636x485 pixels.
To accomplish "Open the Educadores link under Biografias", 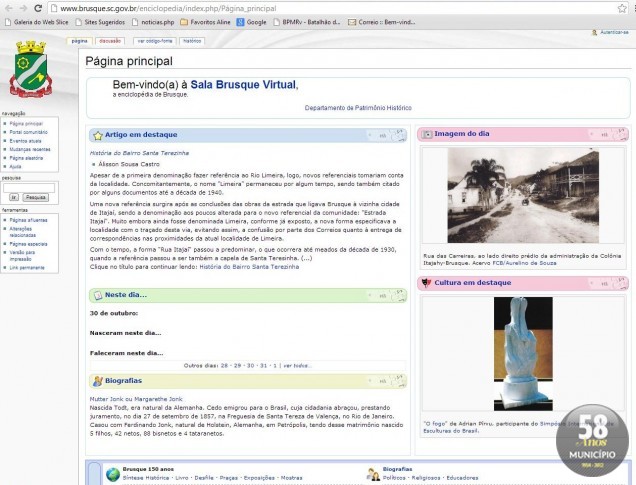I will [462, 478].
